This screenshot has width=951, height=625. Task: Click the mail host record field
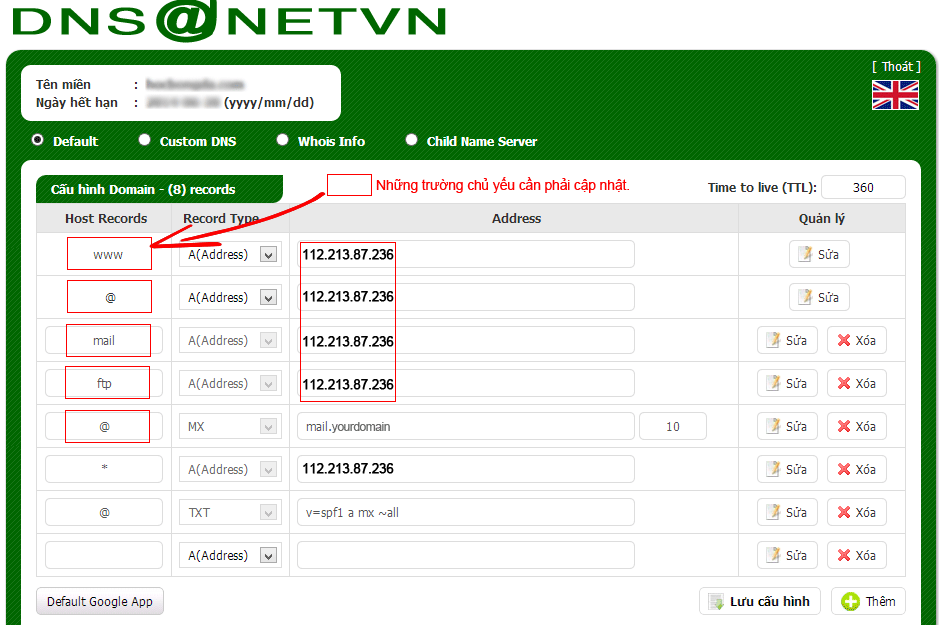[x=104, y=340]
